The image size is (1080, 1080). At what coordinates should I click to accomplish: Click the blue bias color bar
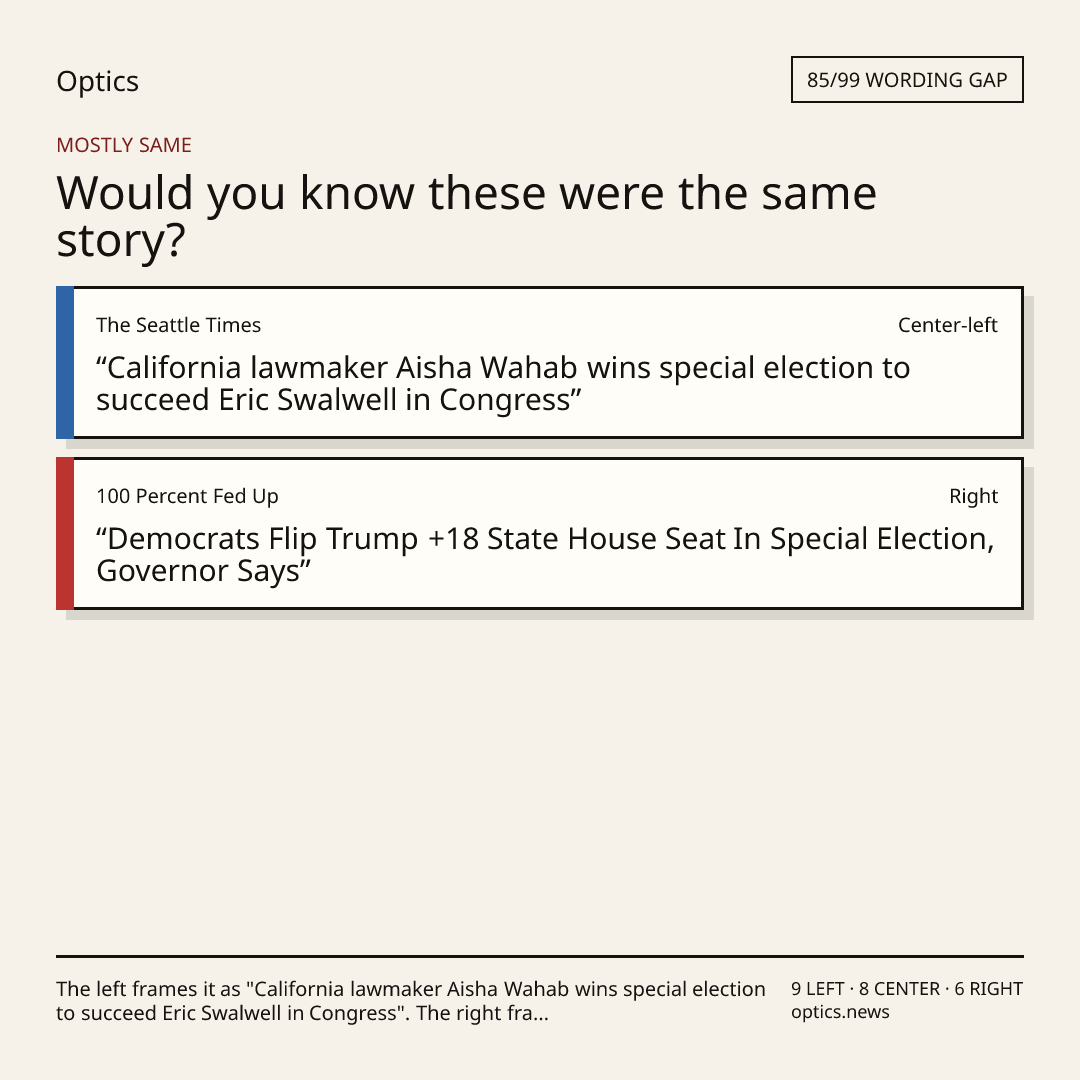(65, 362)
